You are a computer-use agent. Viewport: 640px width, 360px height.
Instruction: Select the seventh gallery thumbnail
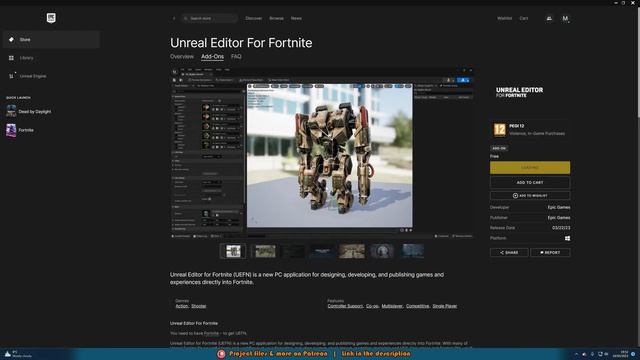[x=413, y=251]
